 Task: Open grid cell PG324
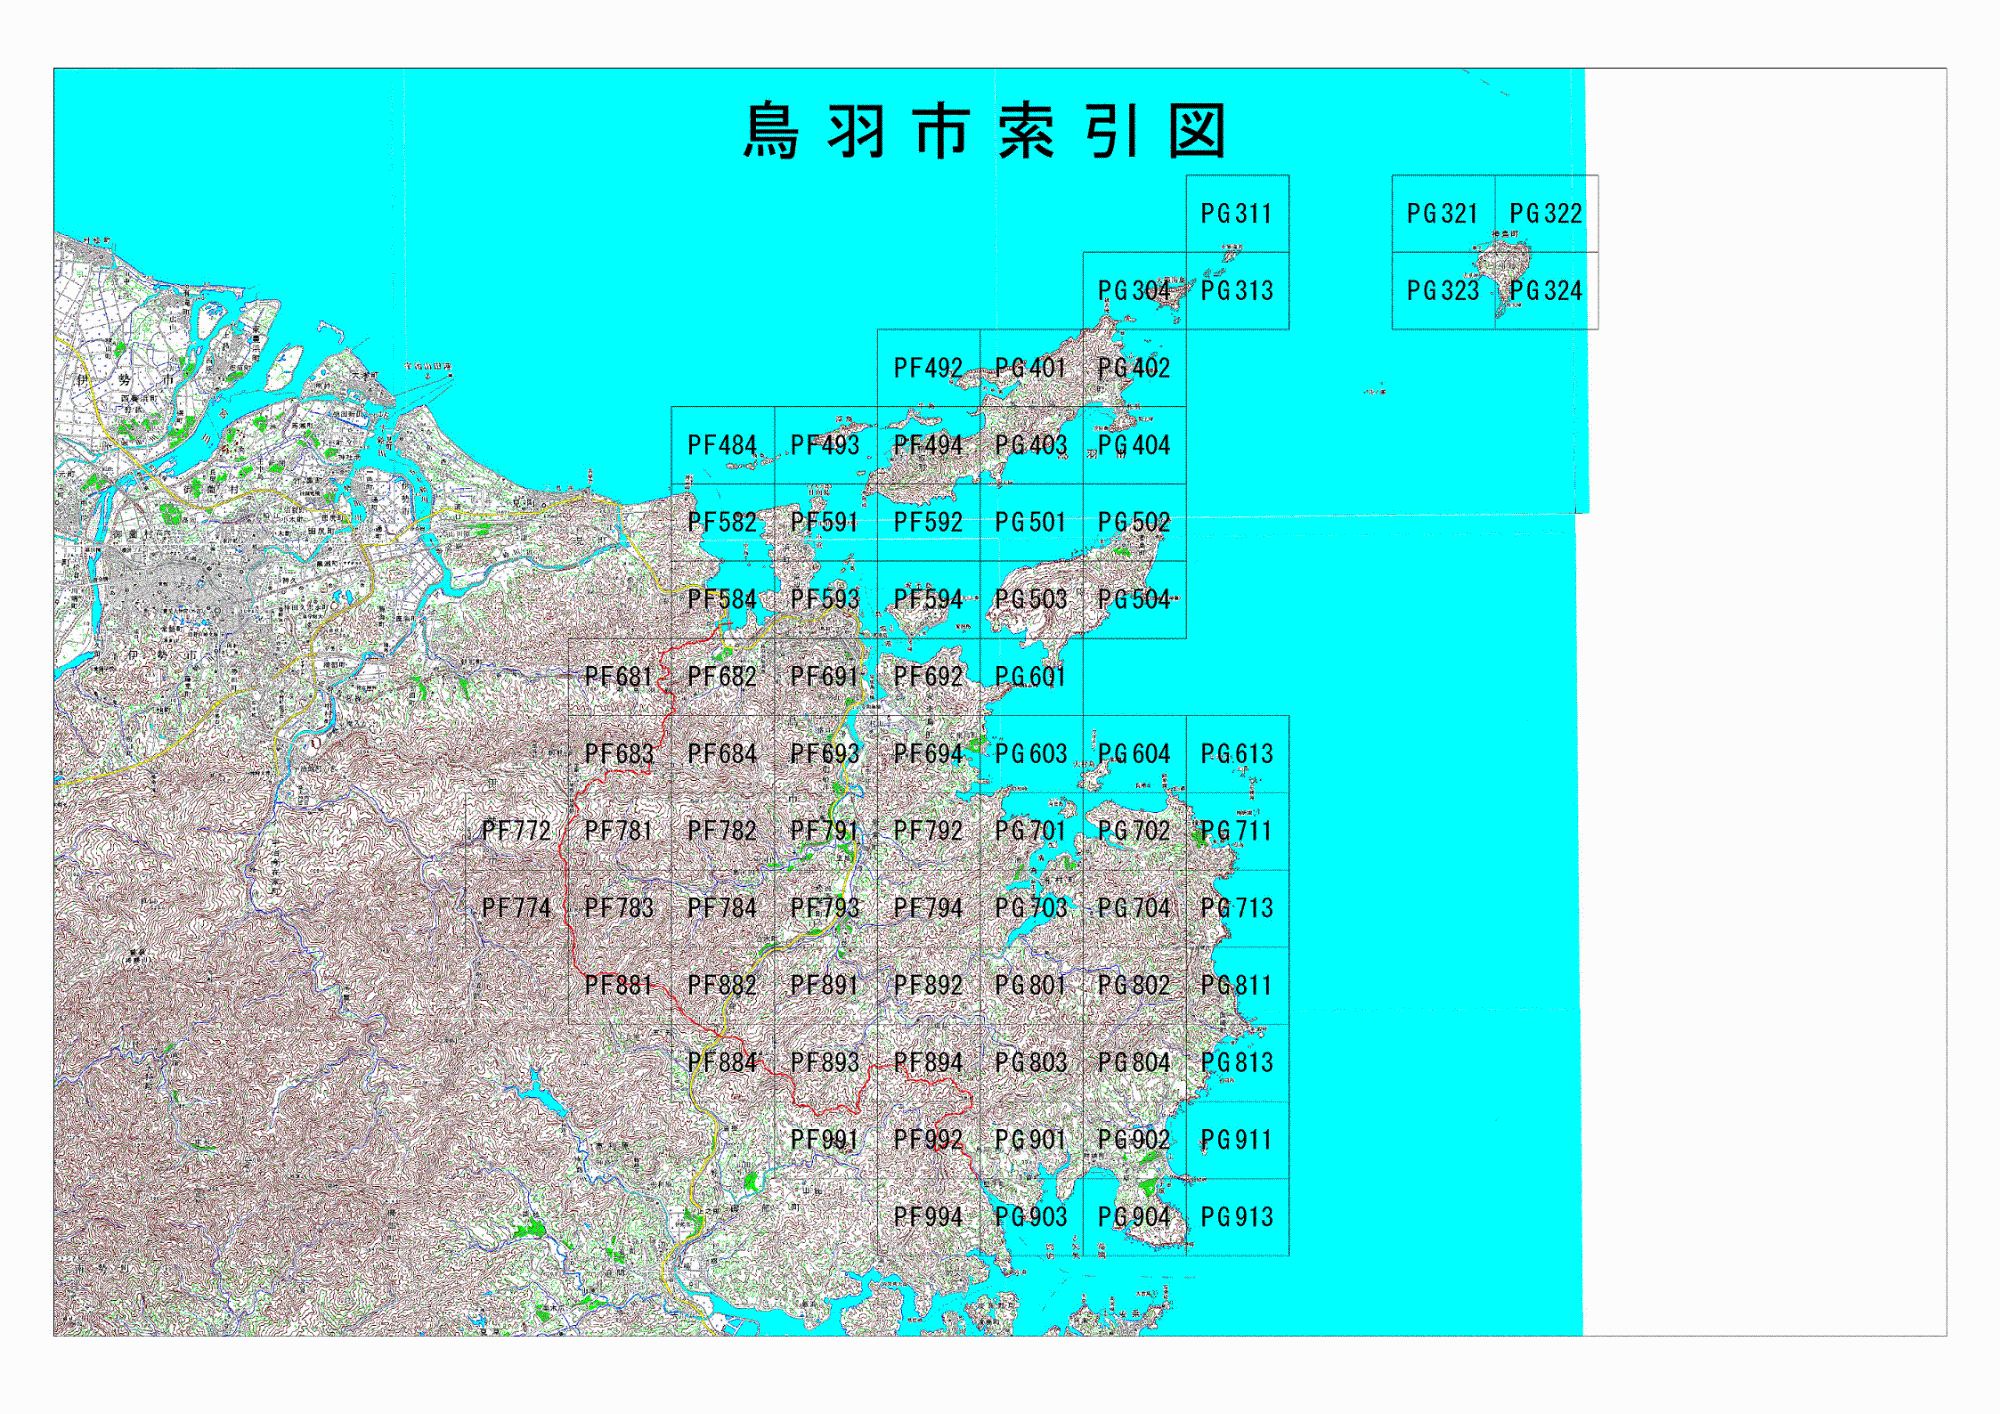point(1546,291)
